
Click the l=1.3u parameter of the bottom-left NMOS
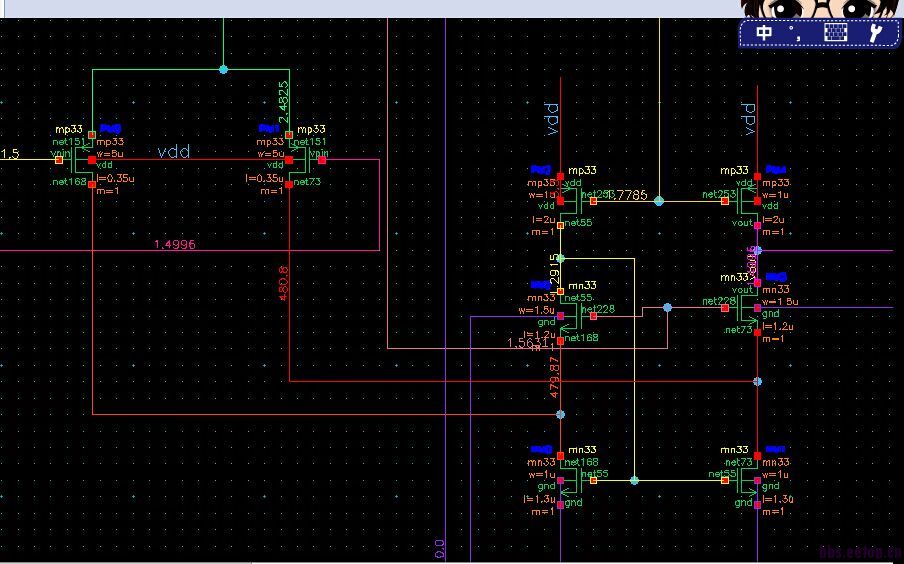click(539, 499)
